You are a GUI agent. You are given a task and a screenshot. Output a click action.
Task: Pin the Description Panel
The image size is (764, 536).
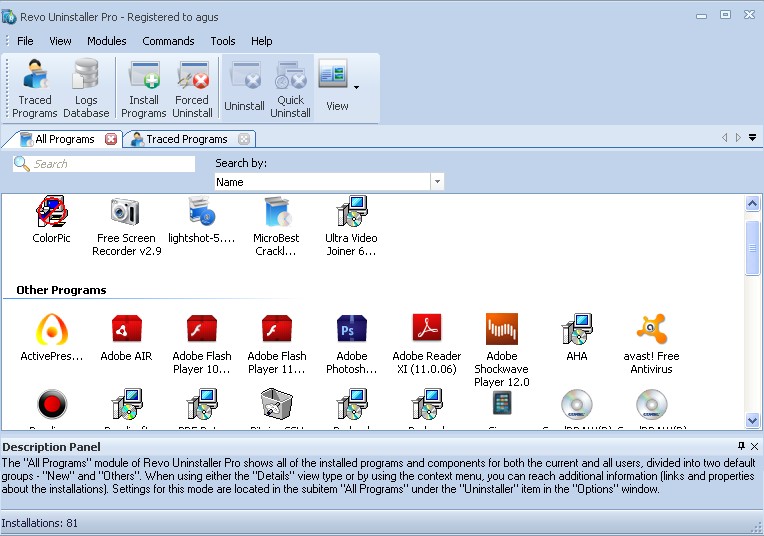(741, 446)
